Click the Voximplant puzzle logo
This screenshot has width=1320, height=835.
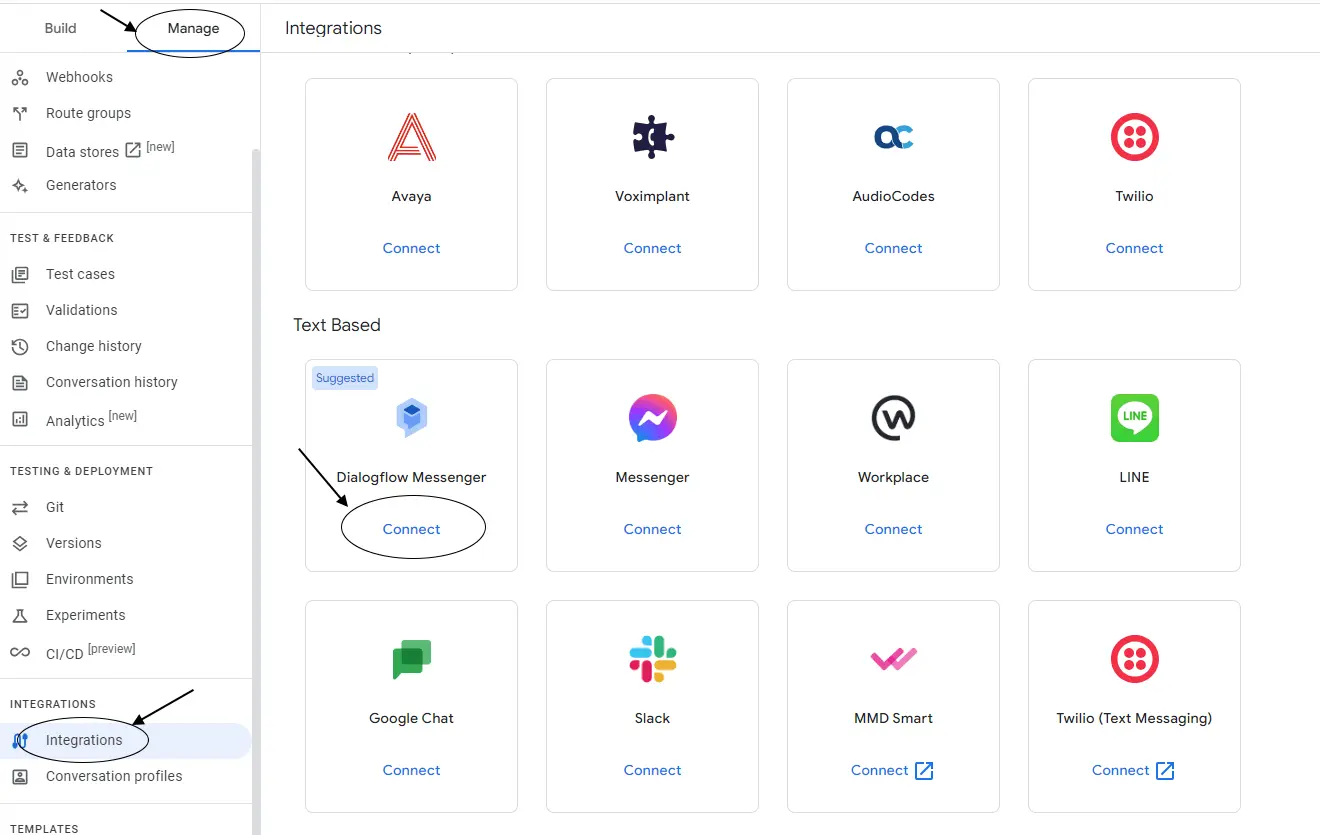pyautogui.click(x=652, y=137)
